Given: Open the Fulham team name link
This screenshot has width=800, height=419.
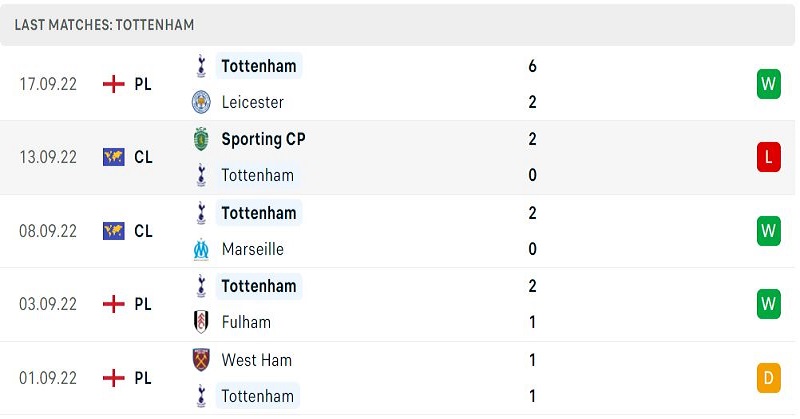Looking at the screenshot, I should (246, 322).
